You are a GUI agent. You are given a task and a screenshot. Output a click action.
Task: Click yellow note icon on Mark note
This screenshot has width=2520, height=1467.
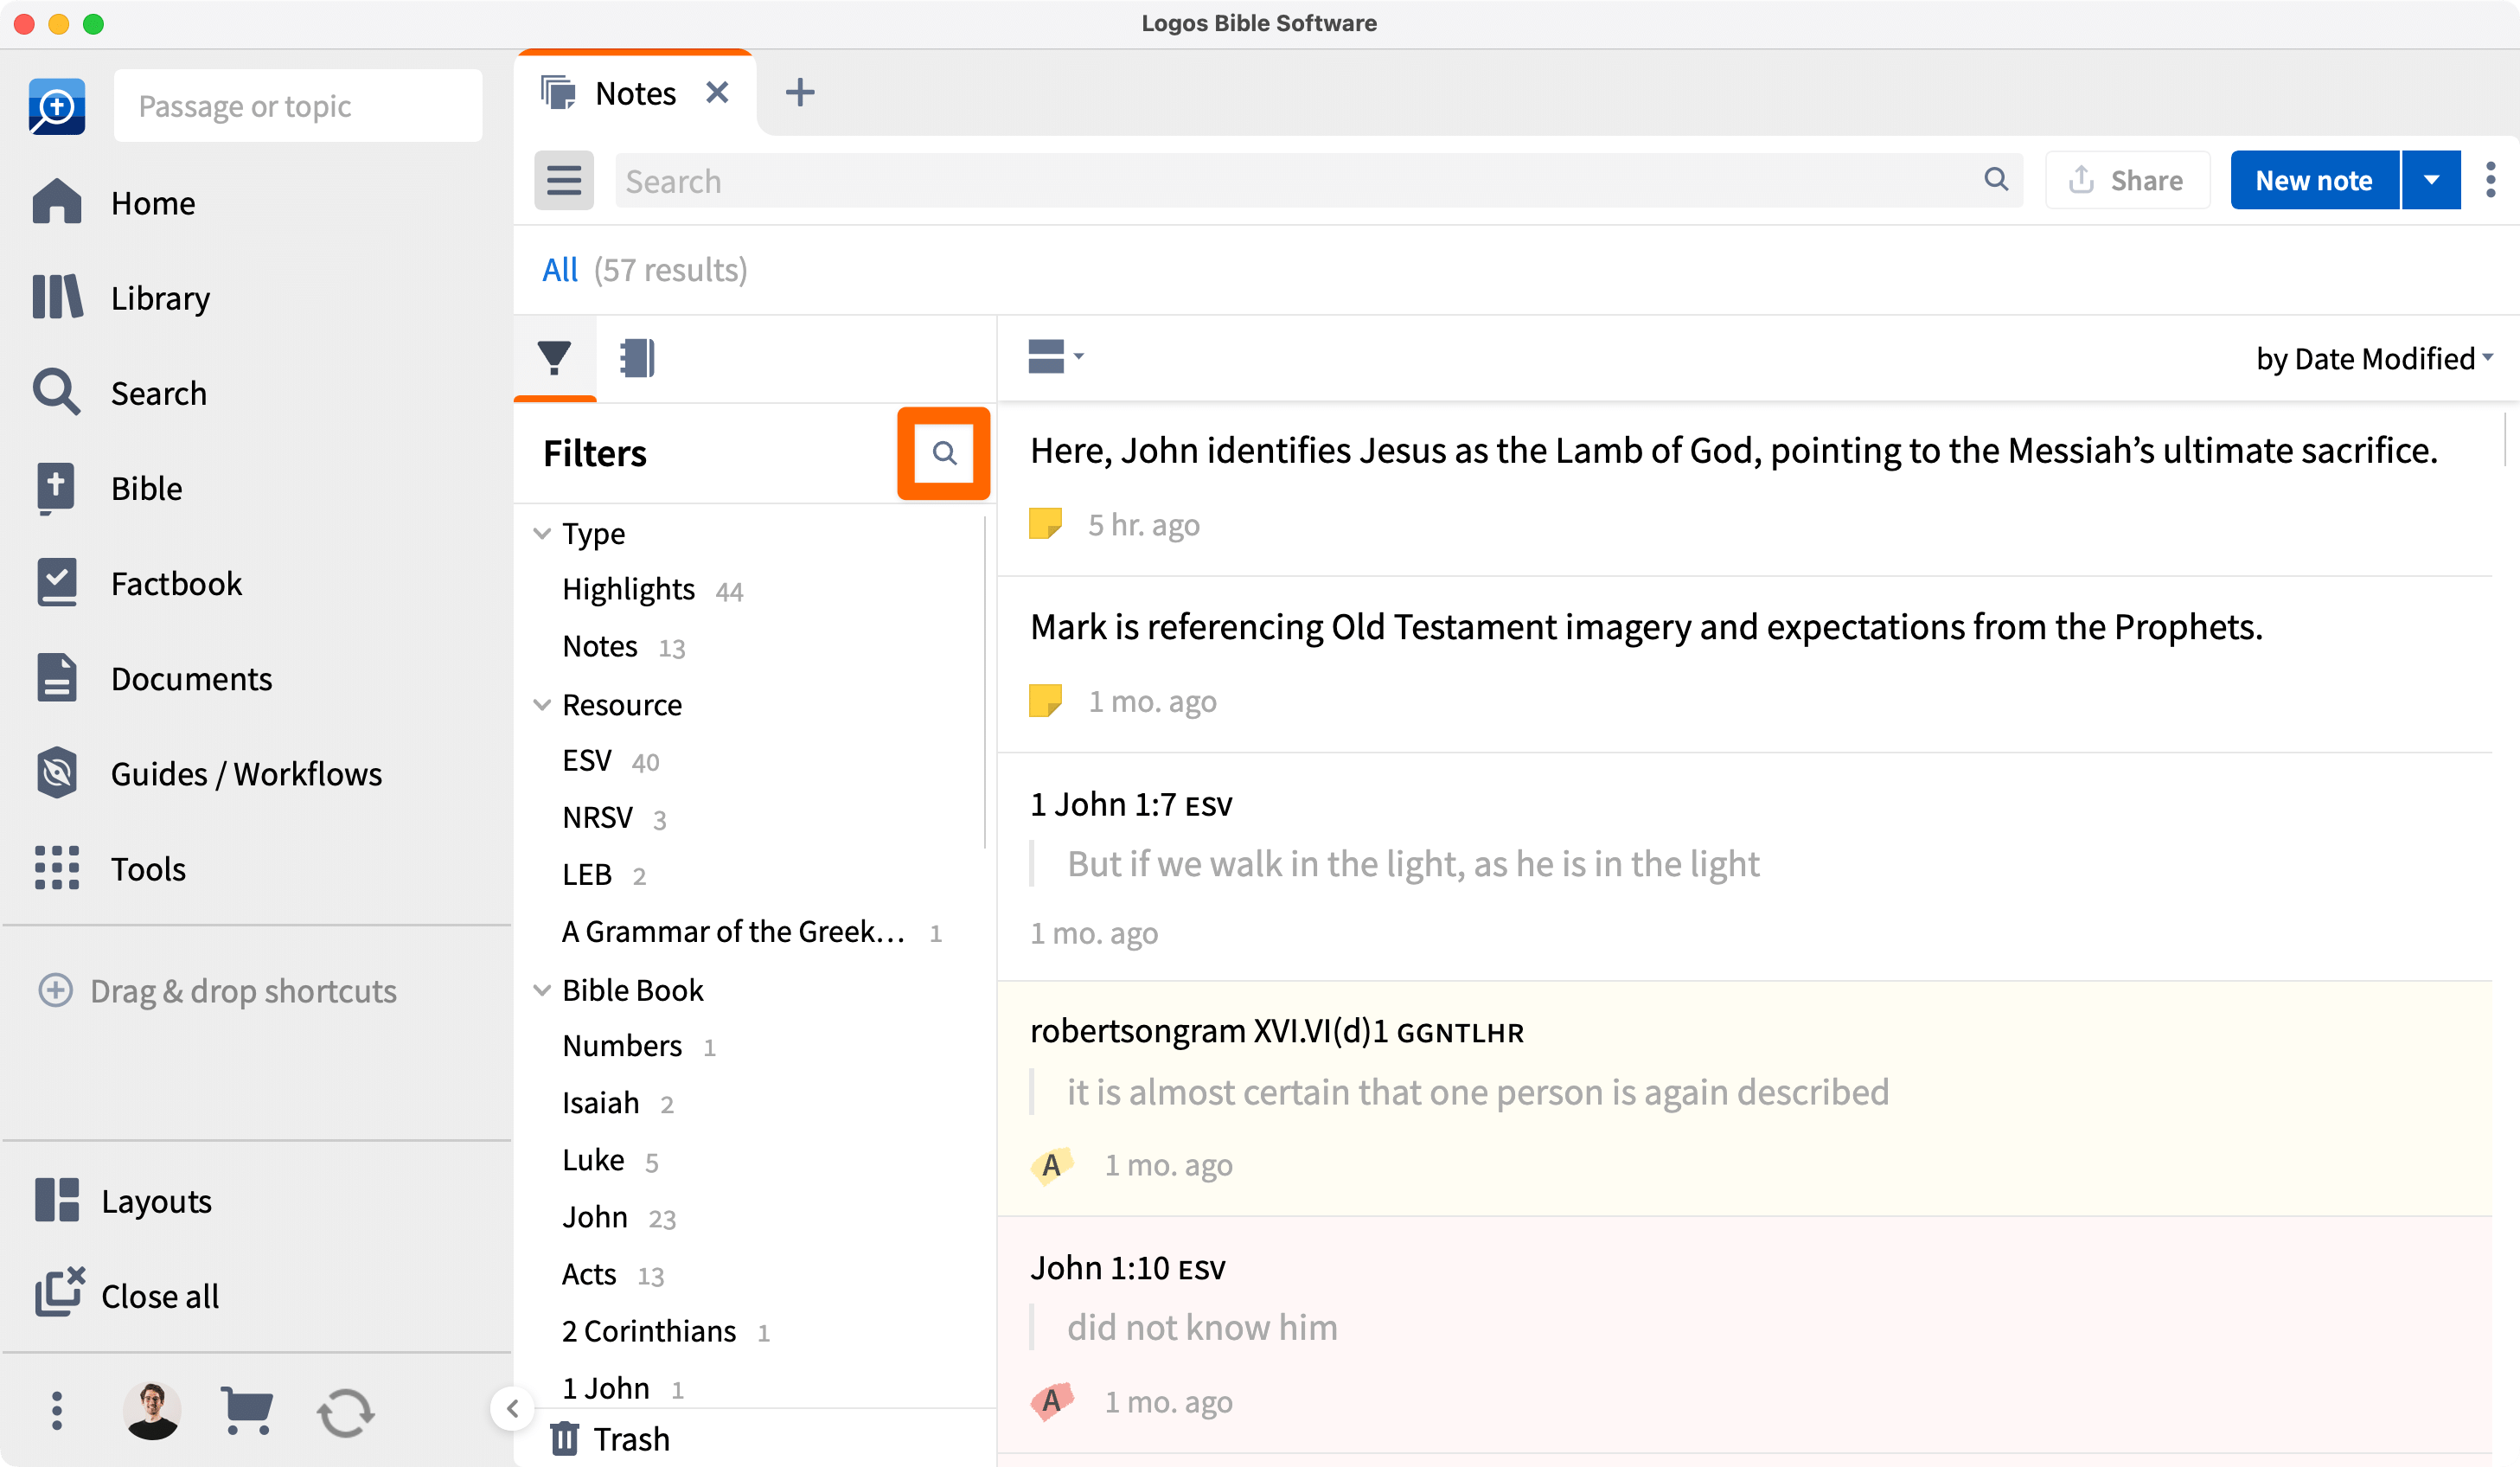[1045, 701]
